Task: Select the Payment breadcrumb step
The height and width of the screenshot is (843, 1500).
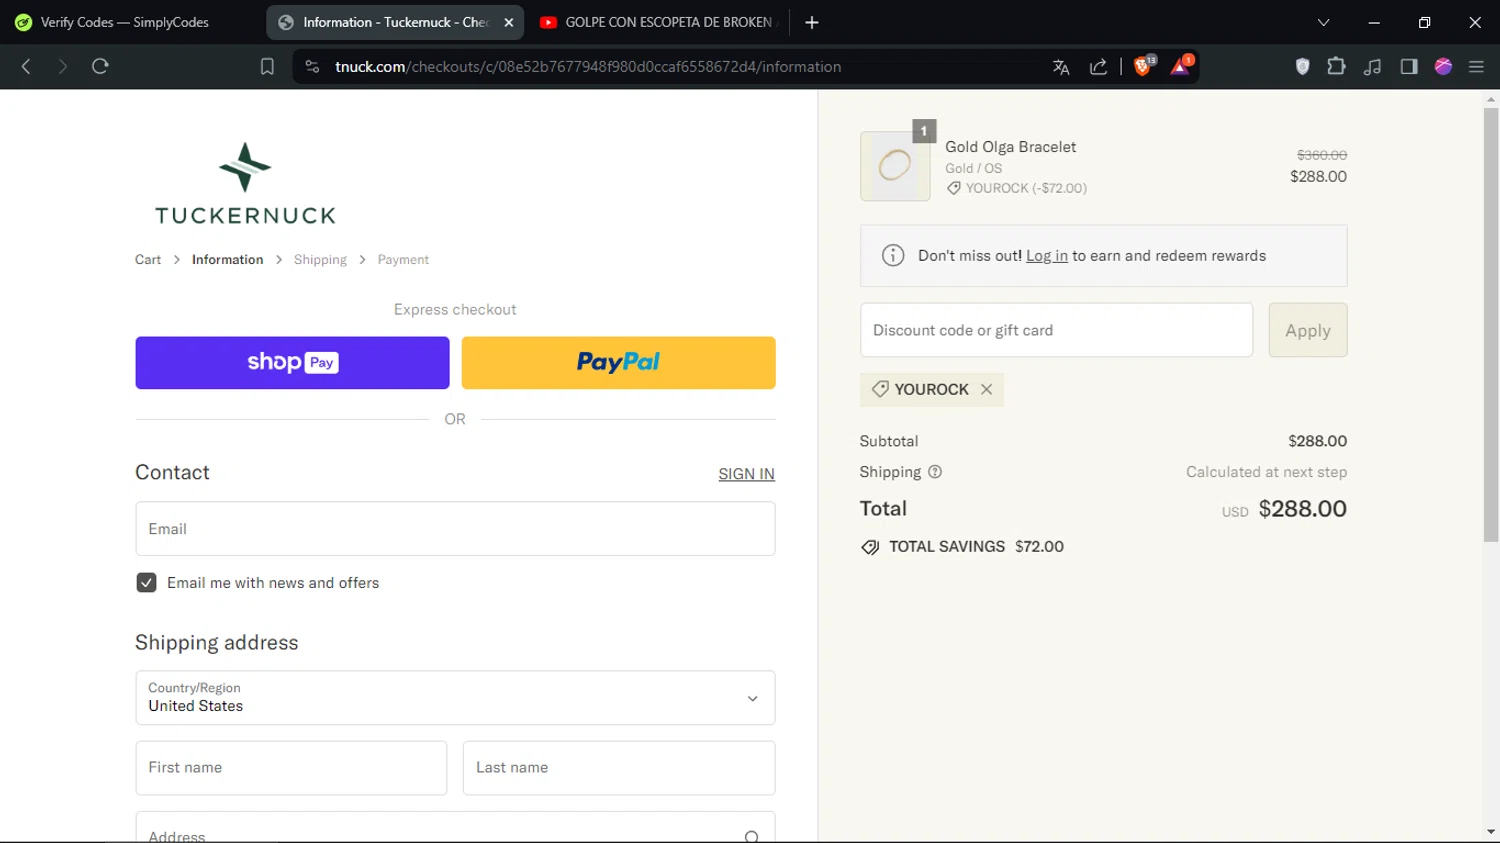Action: [403, 260]
